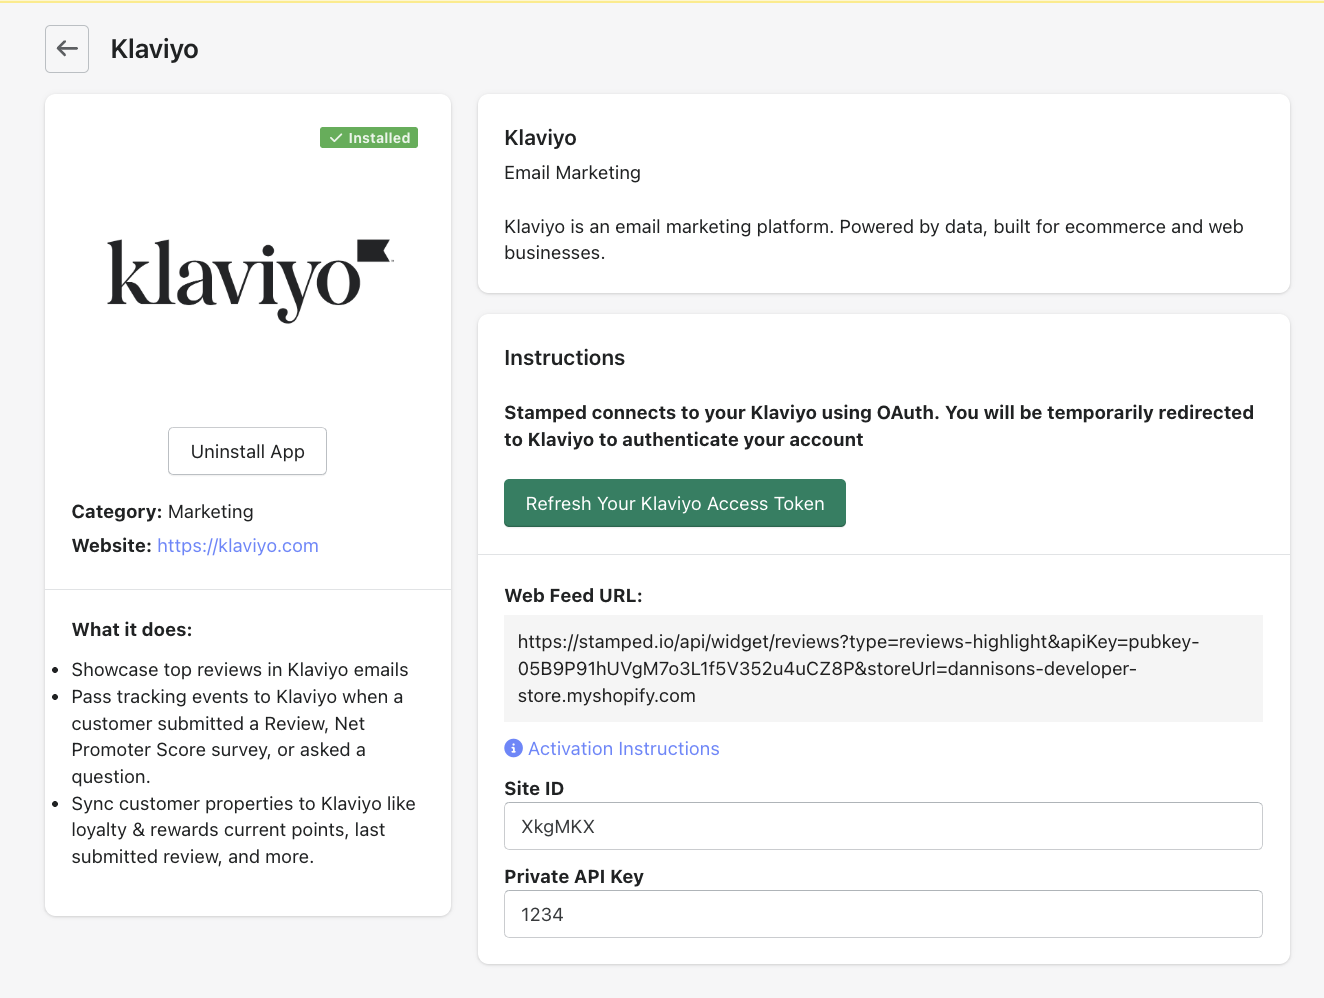The height and width of the screenshot is (998, 1324).
Task: Click the Klaviyo page title at top
Action: click(155, 49)
